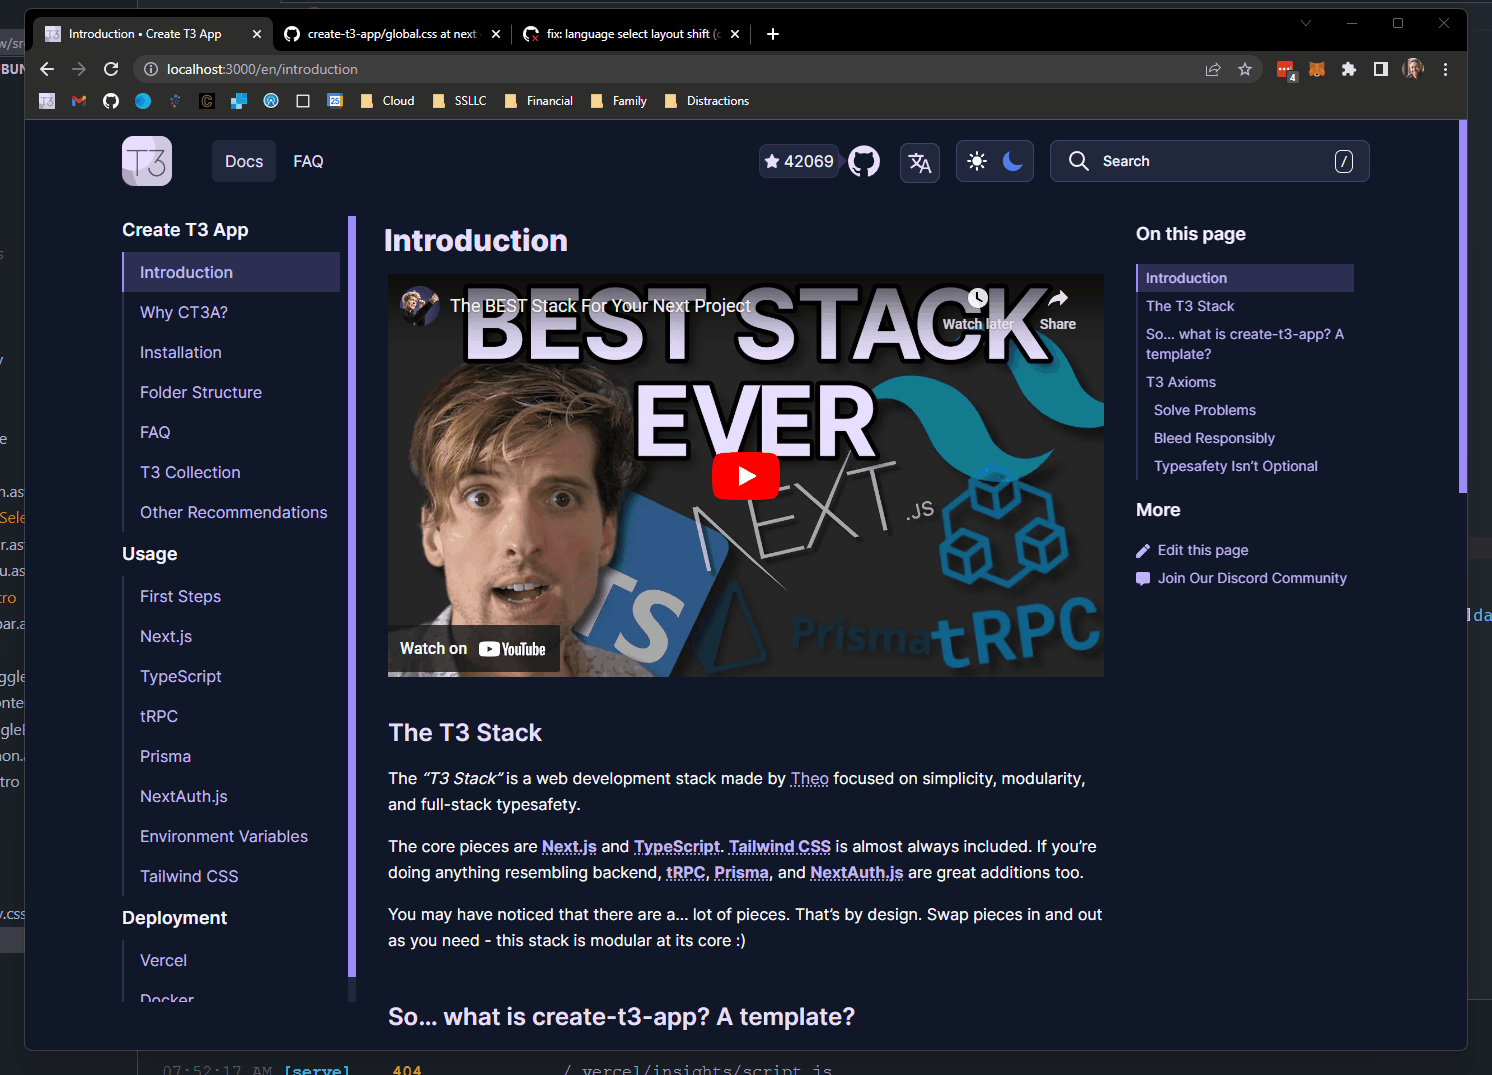Viewport: 1492px width, 1075px height.
Task: Click the left sidebar purple scrollbar
Action: 352,596
